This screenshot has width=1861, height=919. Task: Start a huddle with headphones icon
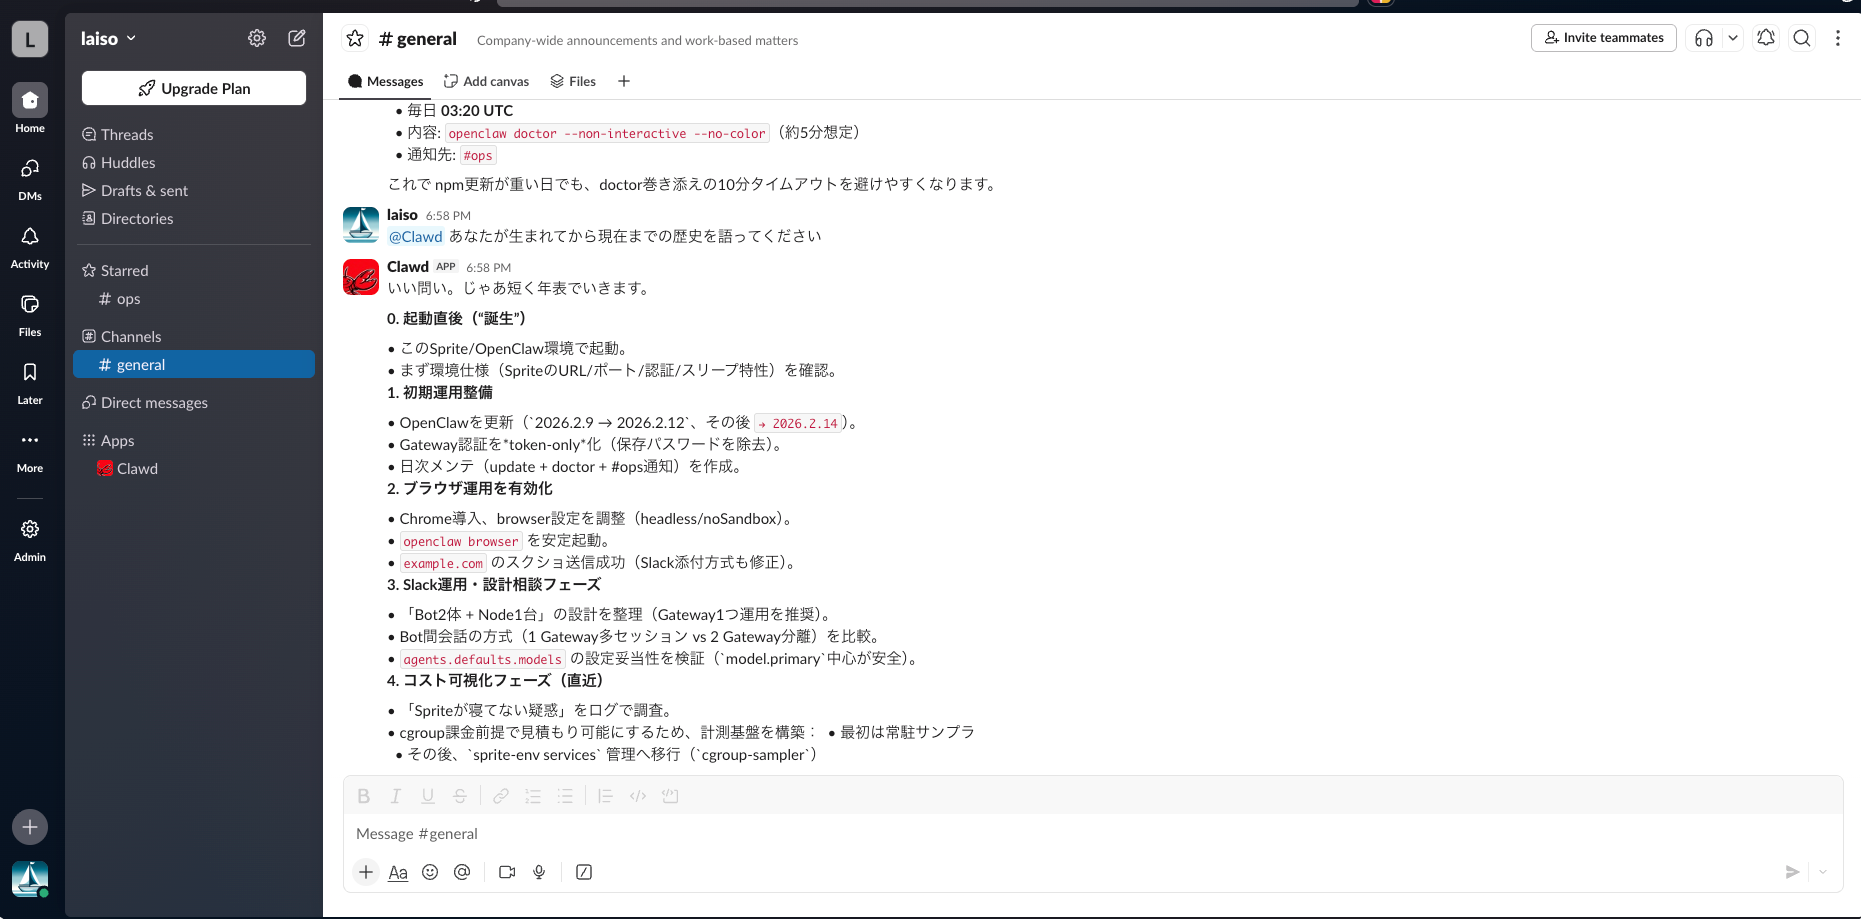tap(1704, 38)
